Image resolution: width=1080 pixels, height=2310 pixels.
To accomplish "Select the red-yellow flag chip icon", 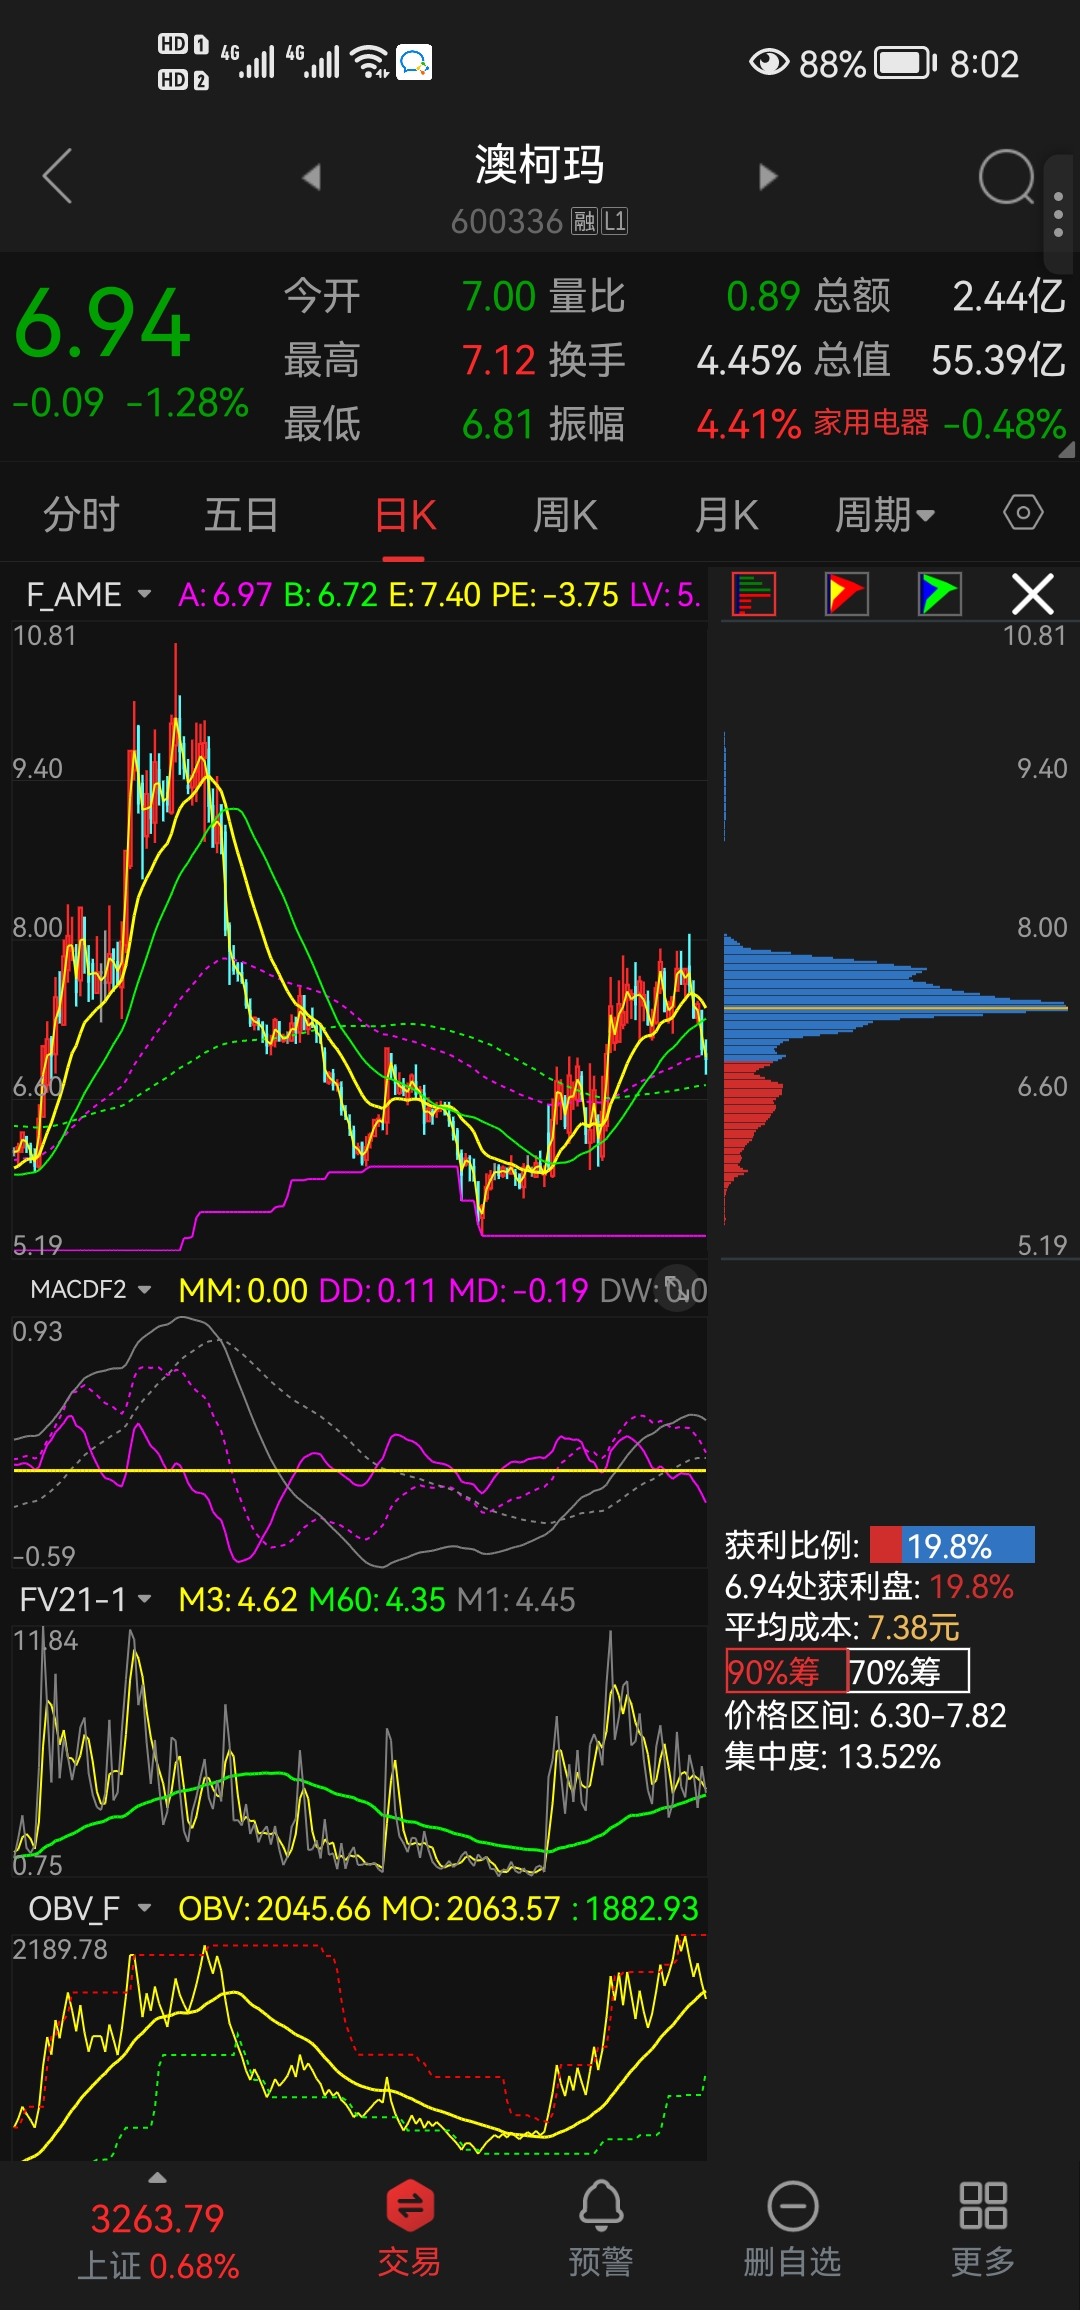I will click(x=846, y=594).
